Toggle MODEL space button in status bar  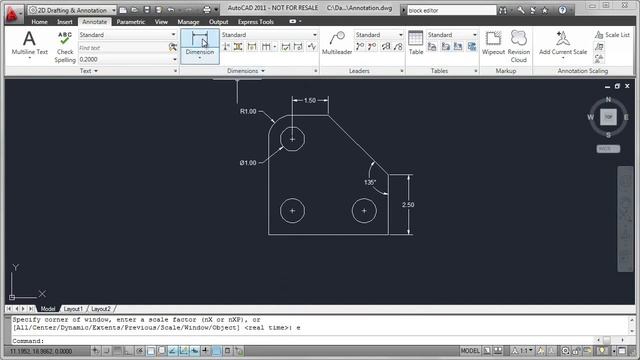tap(470, 351)
